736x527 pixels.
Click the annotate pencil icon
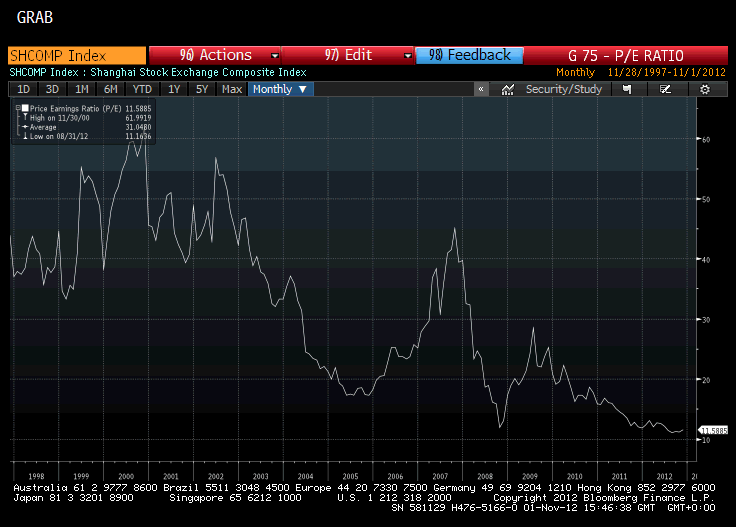tap(665, 89)
